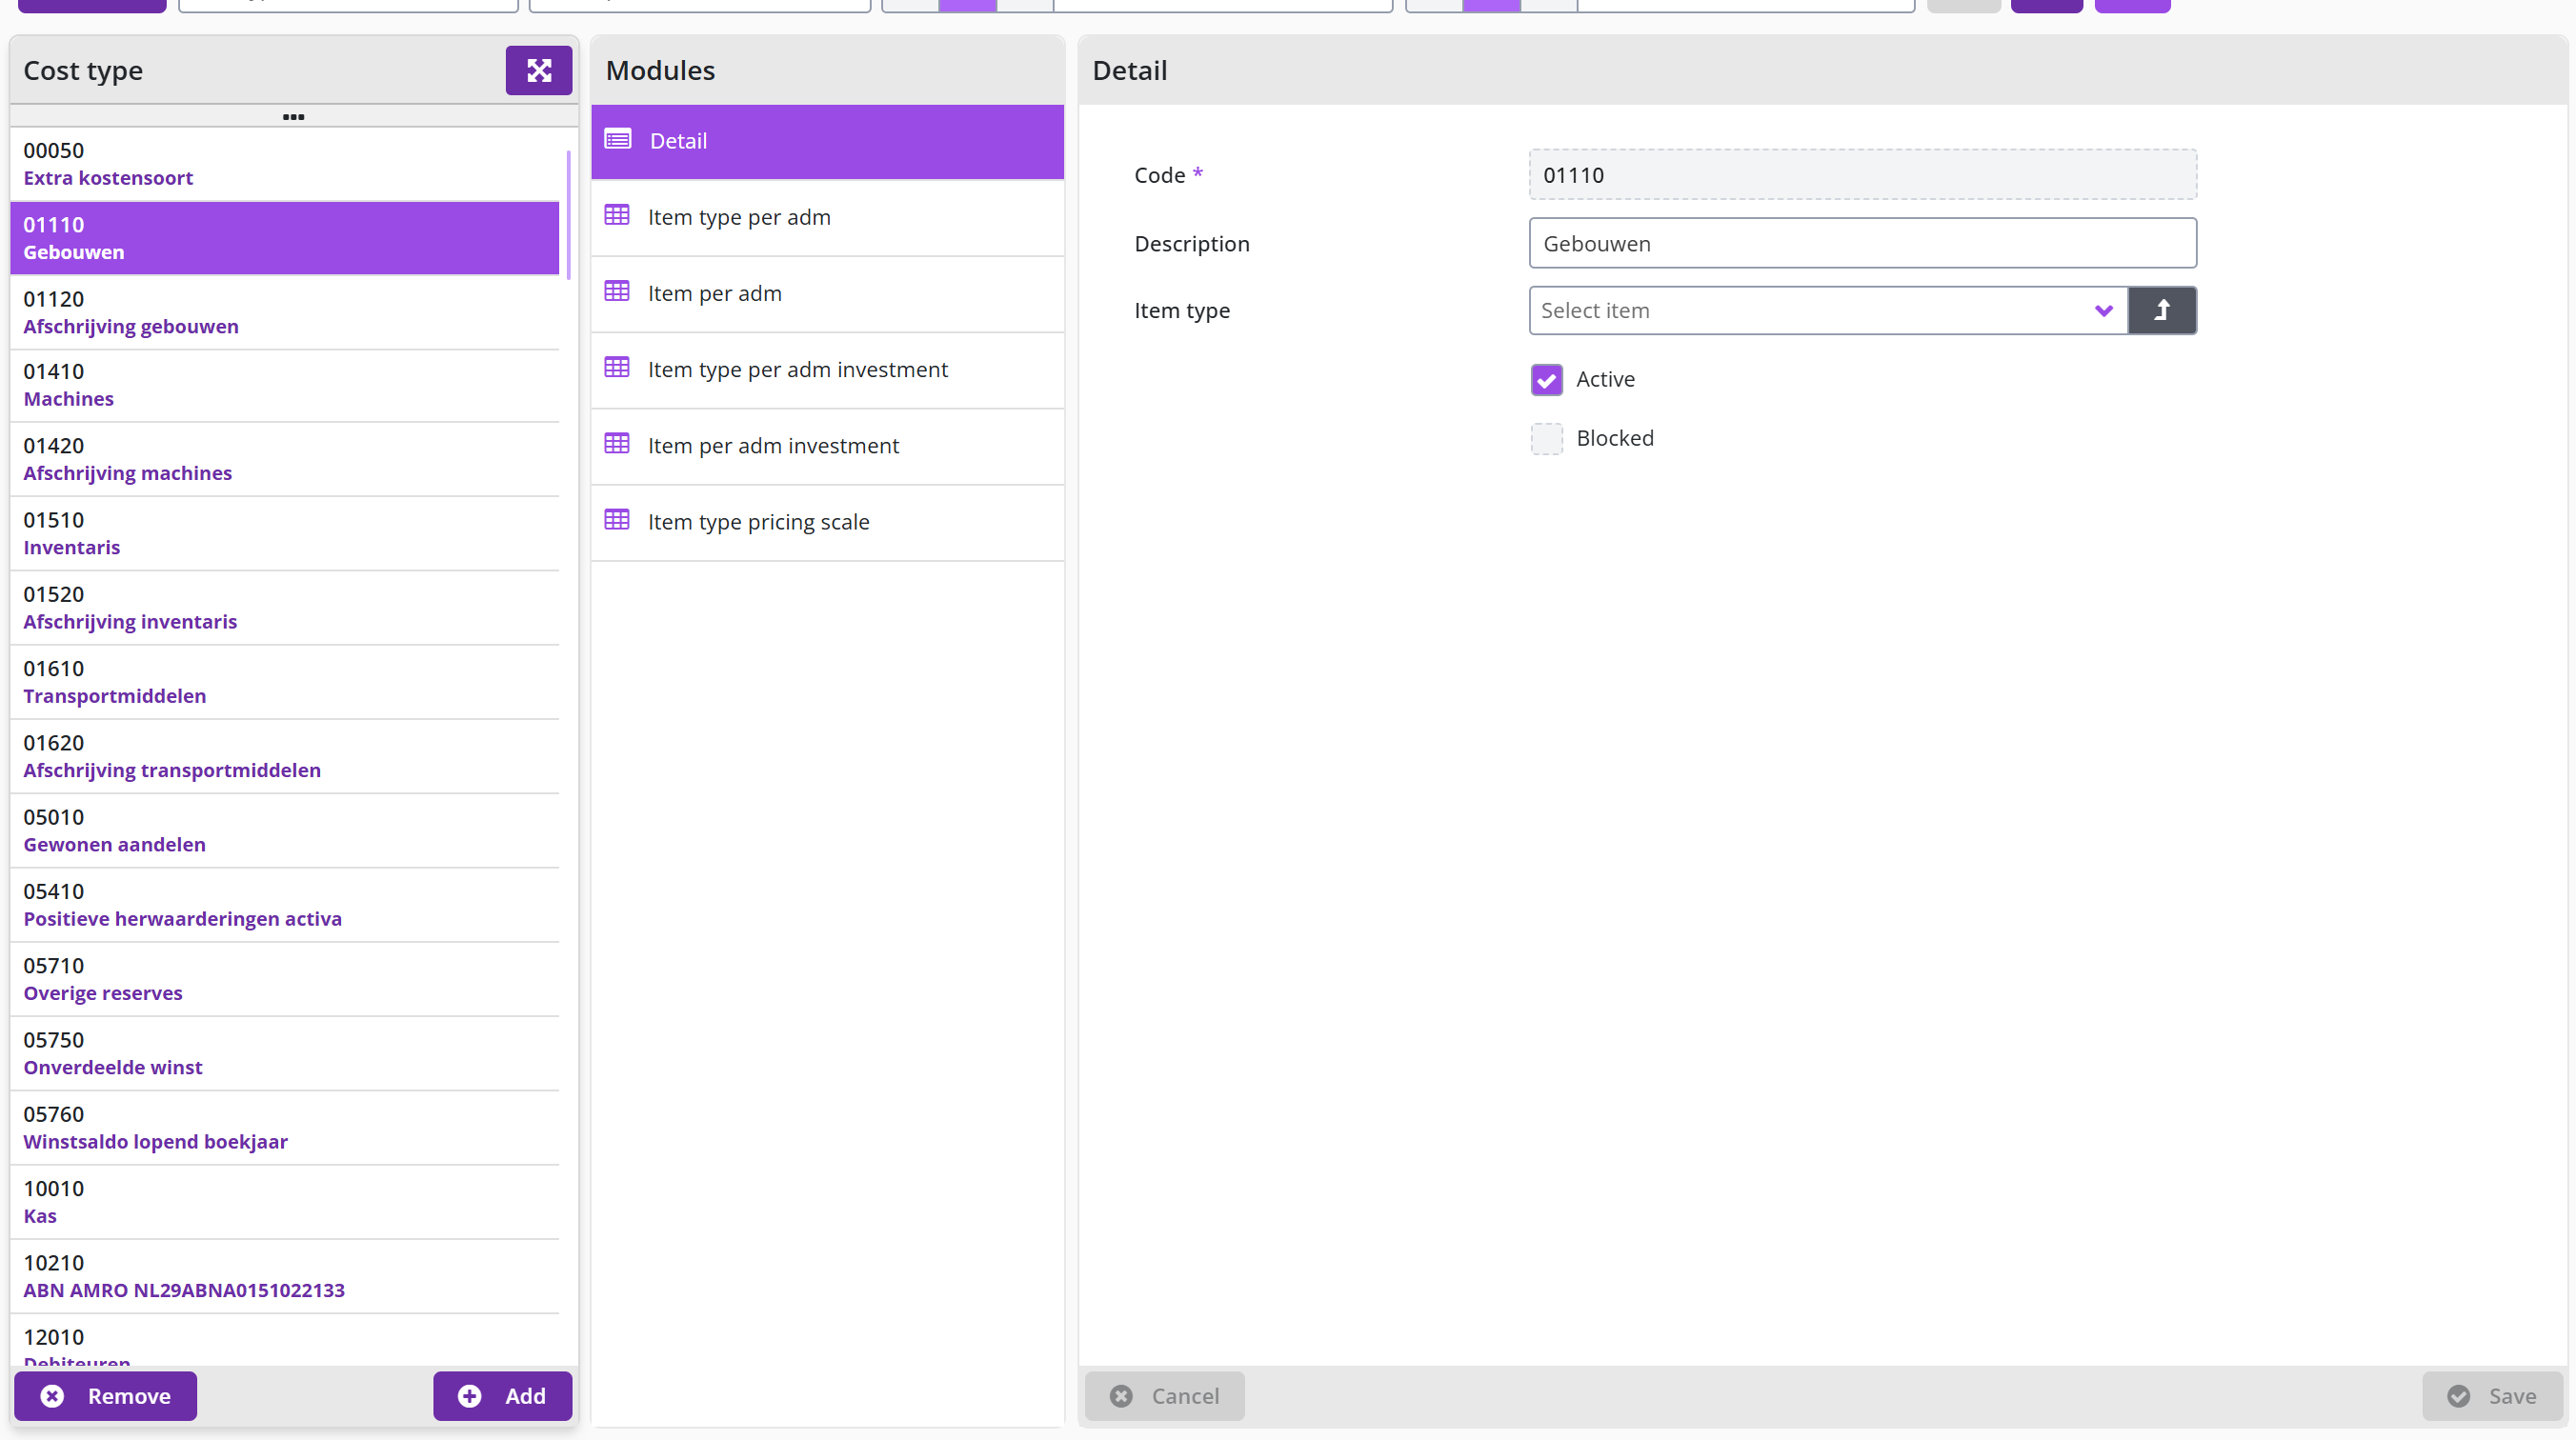2576x1440 pixels.
Task: Click the grid icon beside Item per adm
Action: coord(617,291)
